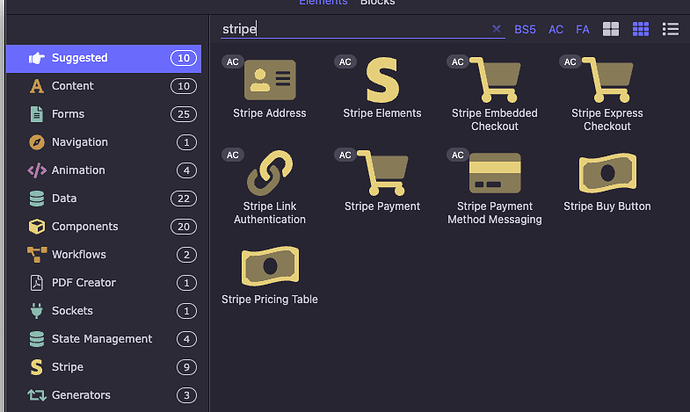This screenshot has width=690, height=412.
Task: Click the Generators count badge 3
Action: pyautogui.click(x=187, y=395)
